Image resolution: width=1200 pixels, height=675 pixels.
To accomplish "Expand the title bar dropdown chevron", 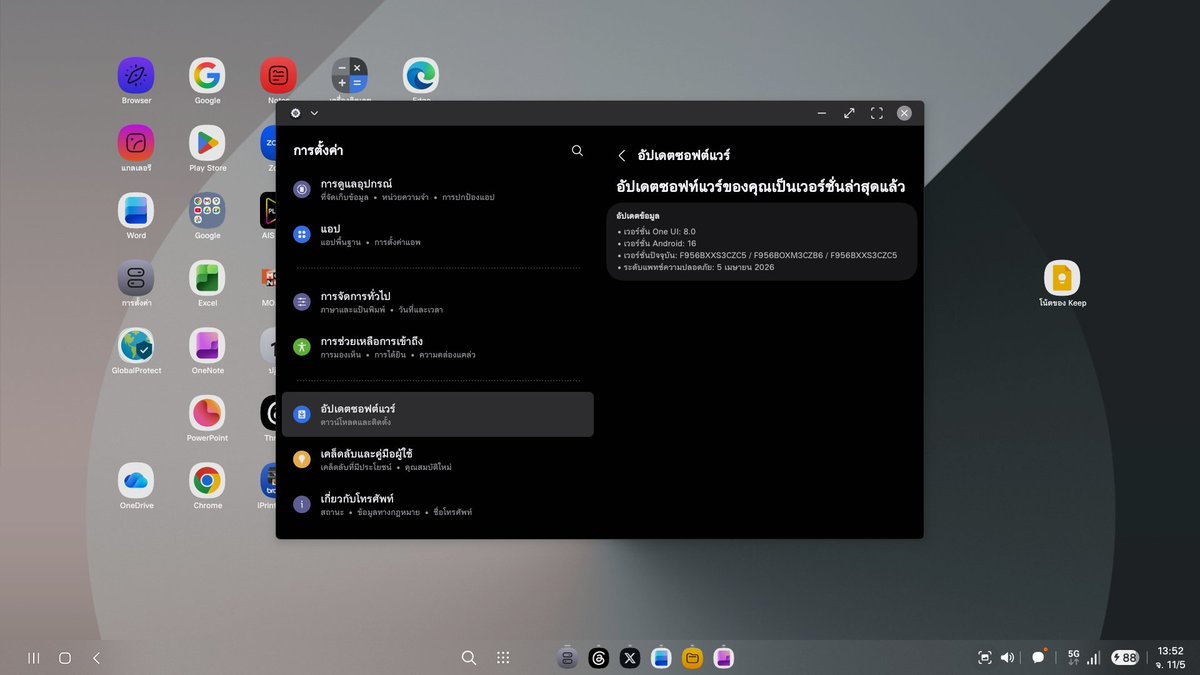I will (x=314, y=113).
